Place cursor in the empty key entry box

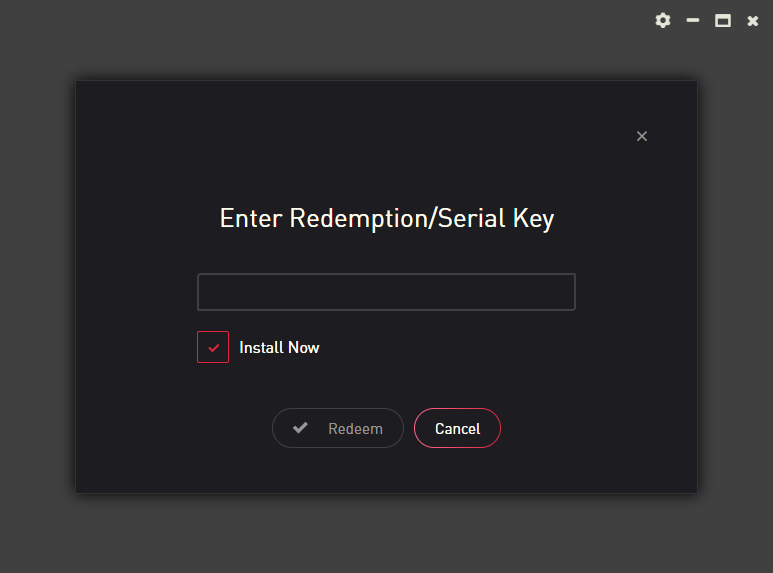[x=386, y=292]
